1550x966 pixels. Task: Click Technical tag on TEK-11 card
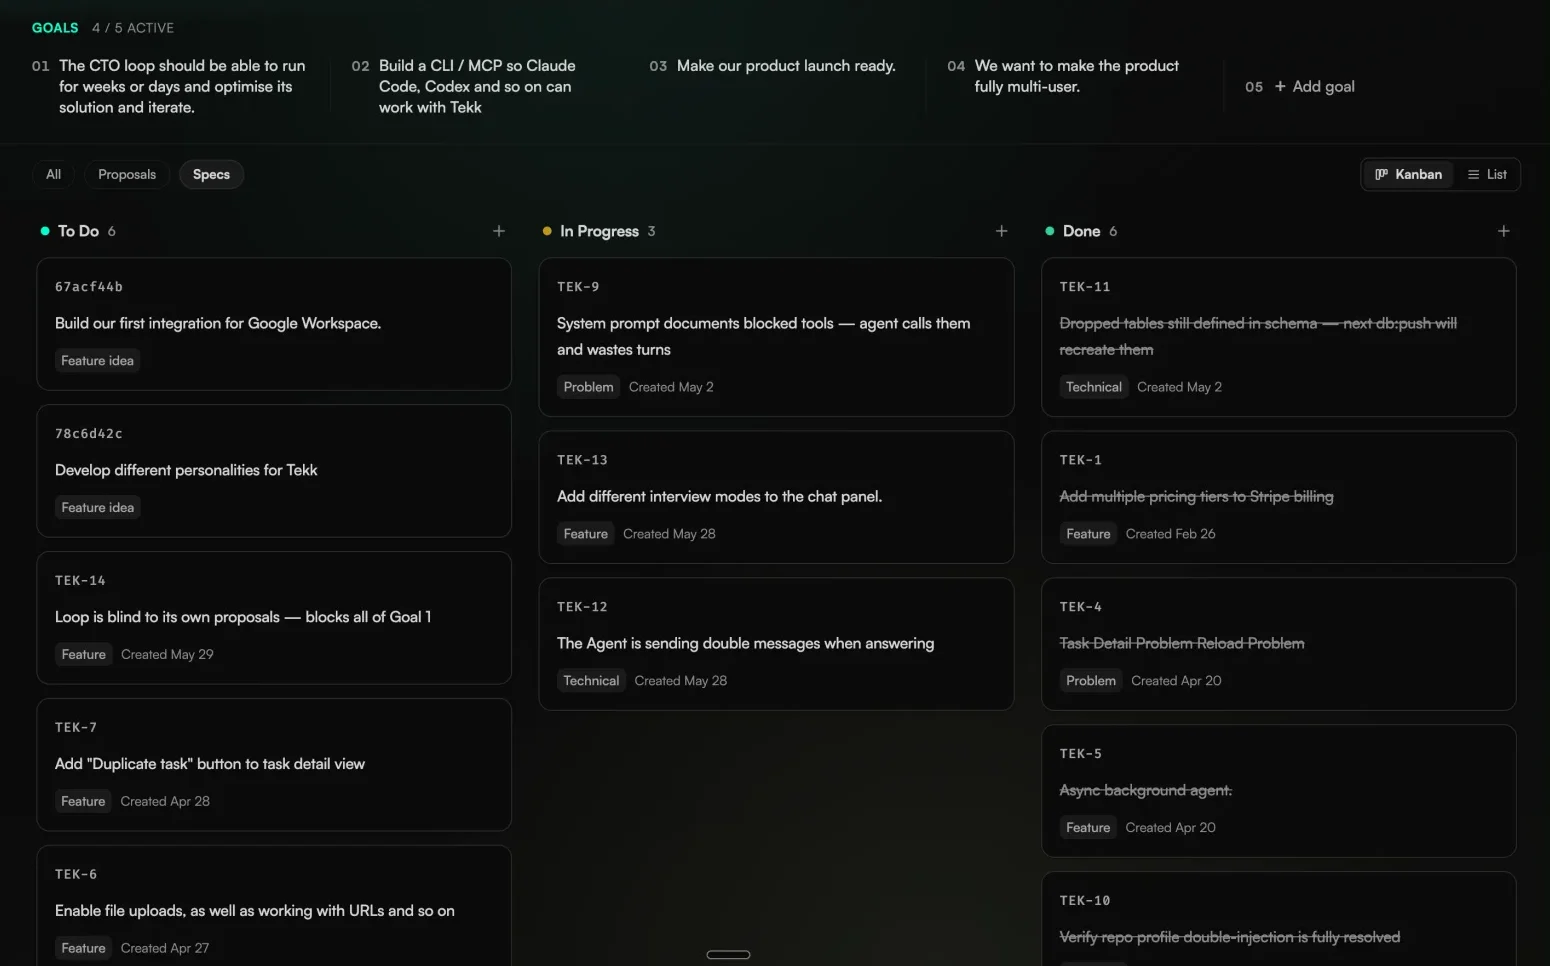coord(1093,387)
